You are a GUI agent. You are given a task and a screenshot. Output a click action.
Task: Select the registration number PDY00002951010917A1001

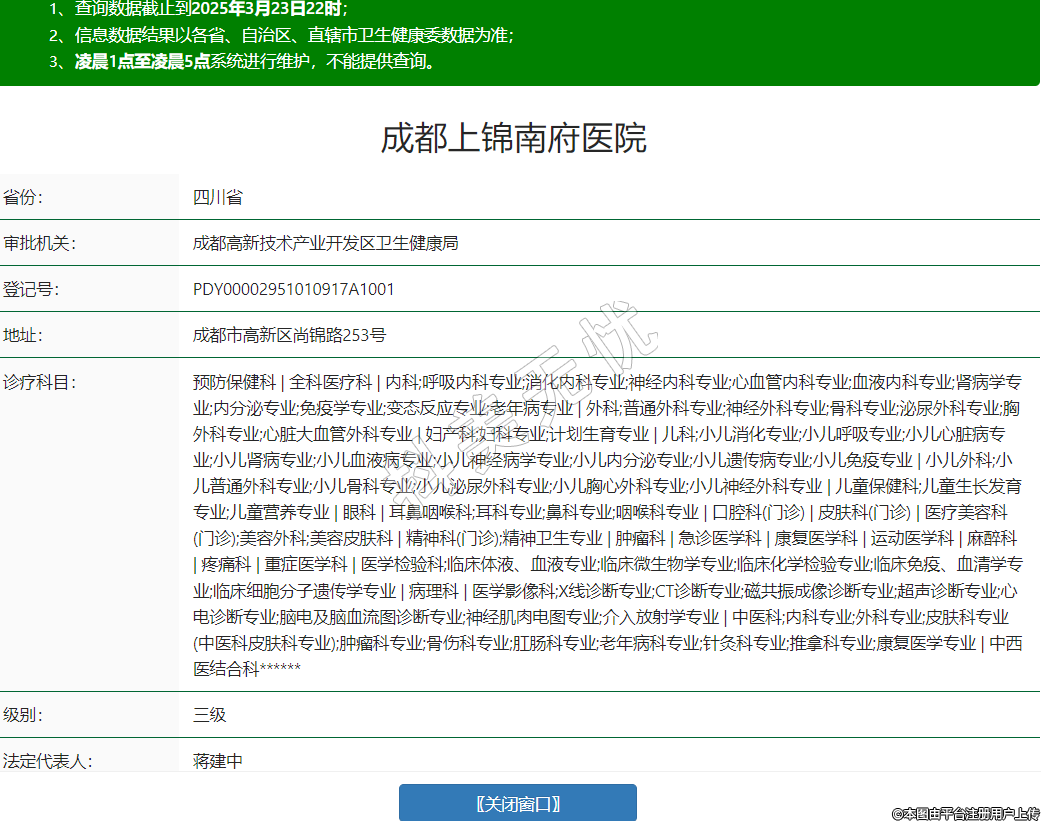(293, 289)
